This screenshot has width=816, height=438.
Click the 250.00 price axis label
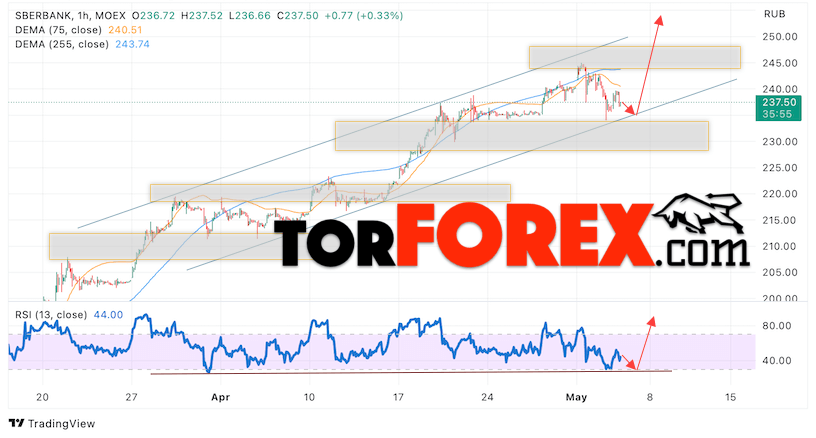(x=780, y=36)
